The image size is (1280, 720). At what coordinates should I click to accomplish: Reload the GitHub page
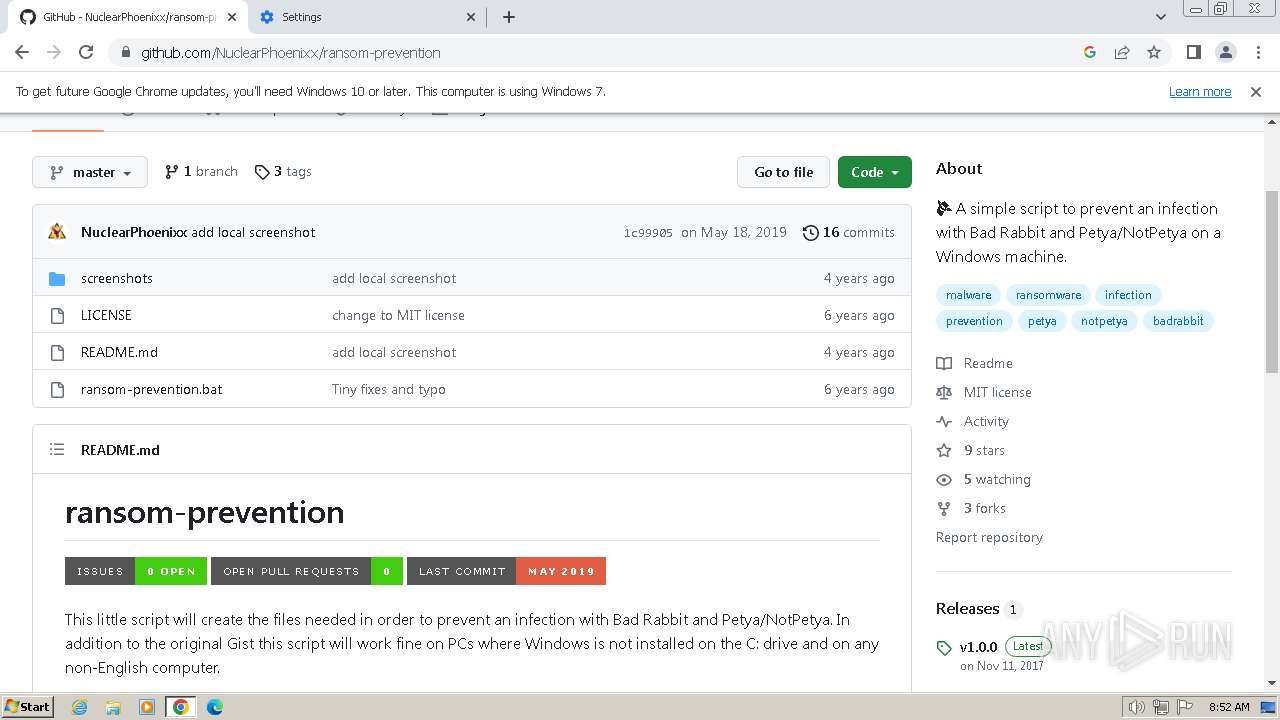[86, 52]
